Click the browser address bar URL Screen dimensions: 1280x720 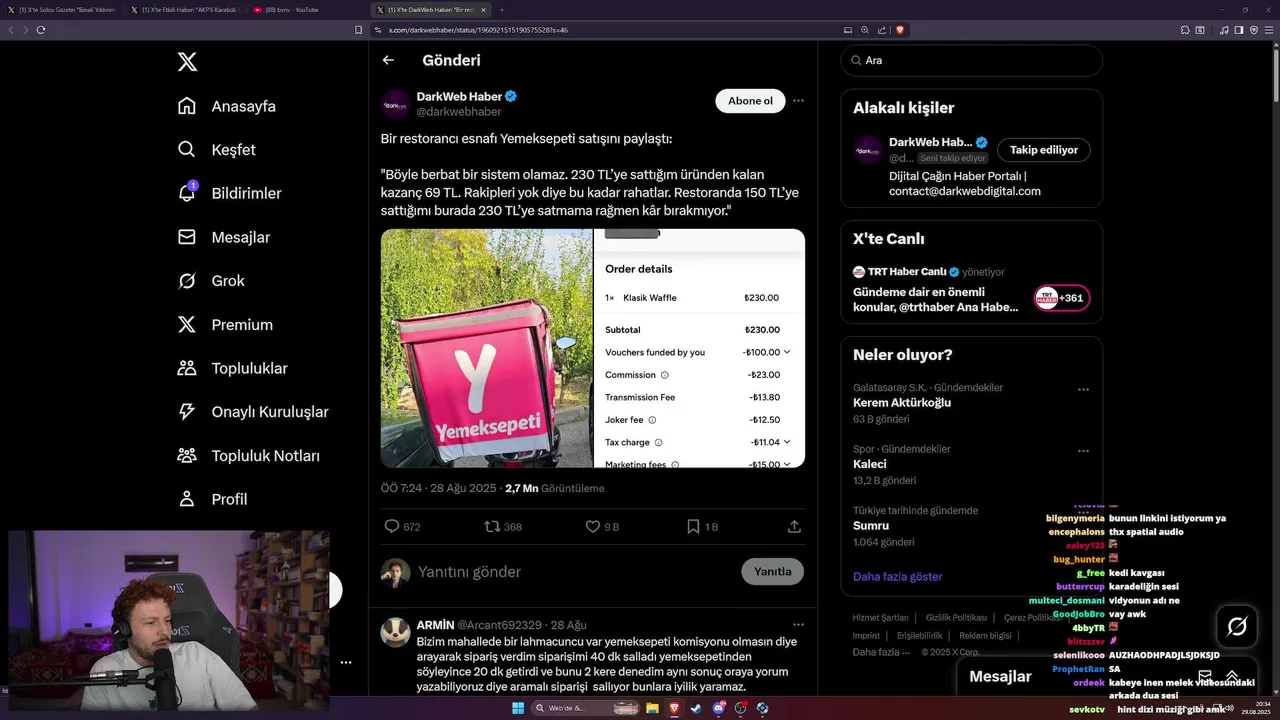tap(478, 30)
